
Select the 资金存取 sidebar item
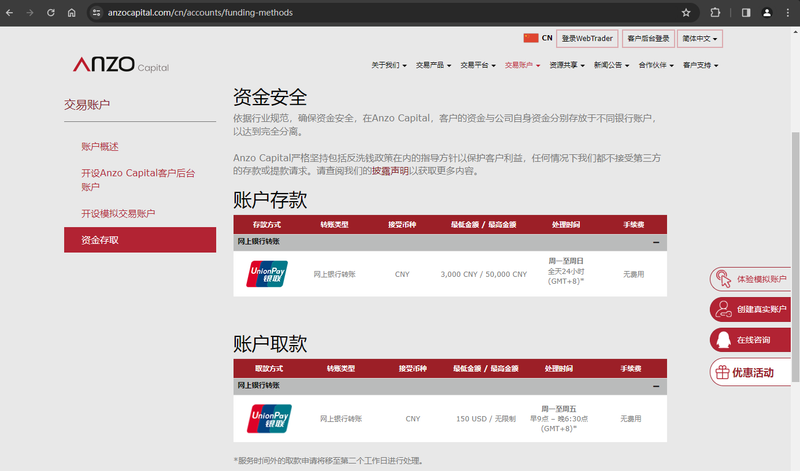click(x=140, y=240)
